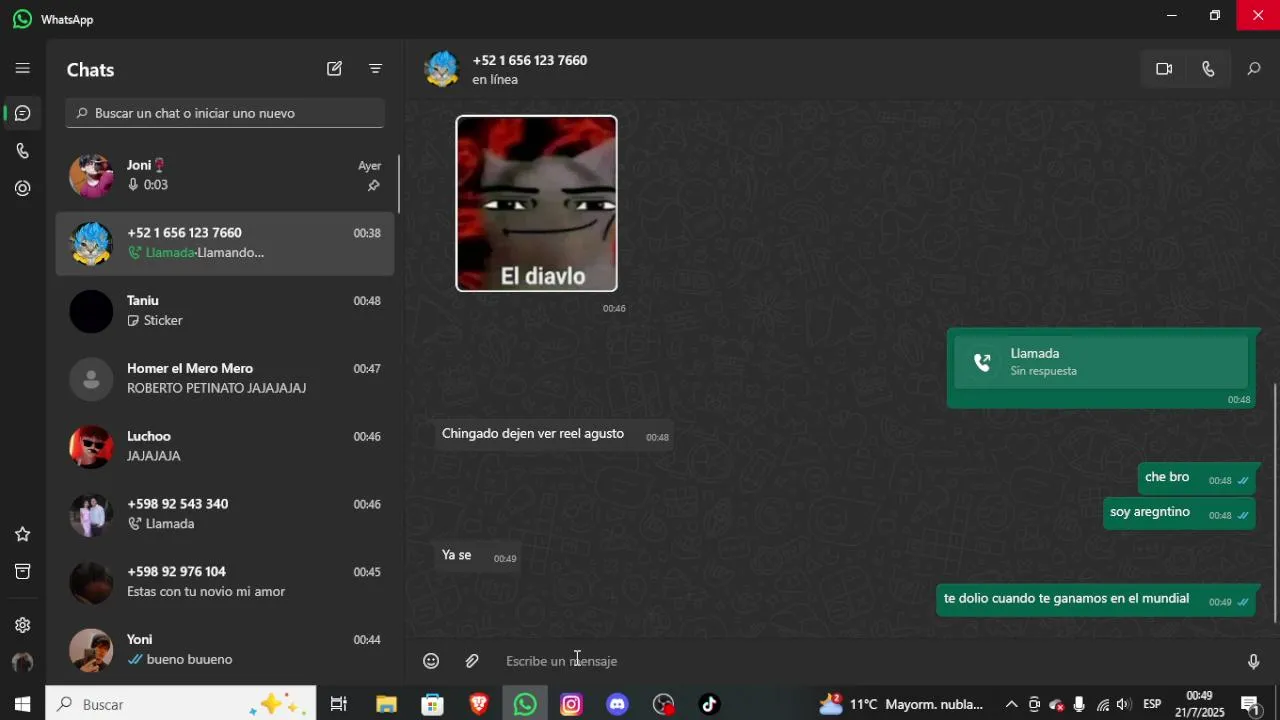Click the chat list scrollbar
Screen dimensions: 1280x720
pyautogui.click(x=398, y=183)
